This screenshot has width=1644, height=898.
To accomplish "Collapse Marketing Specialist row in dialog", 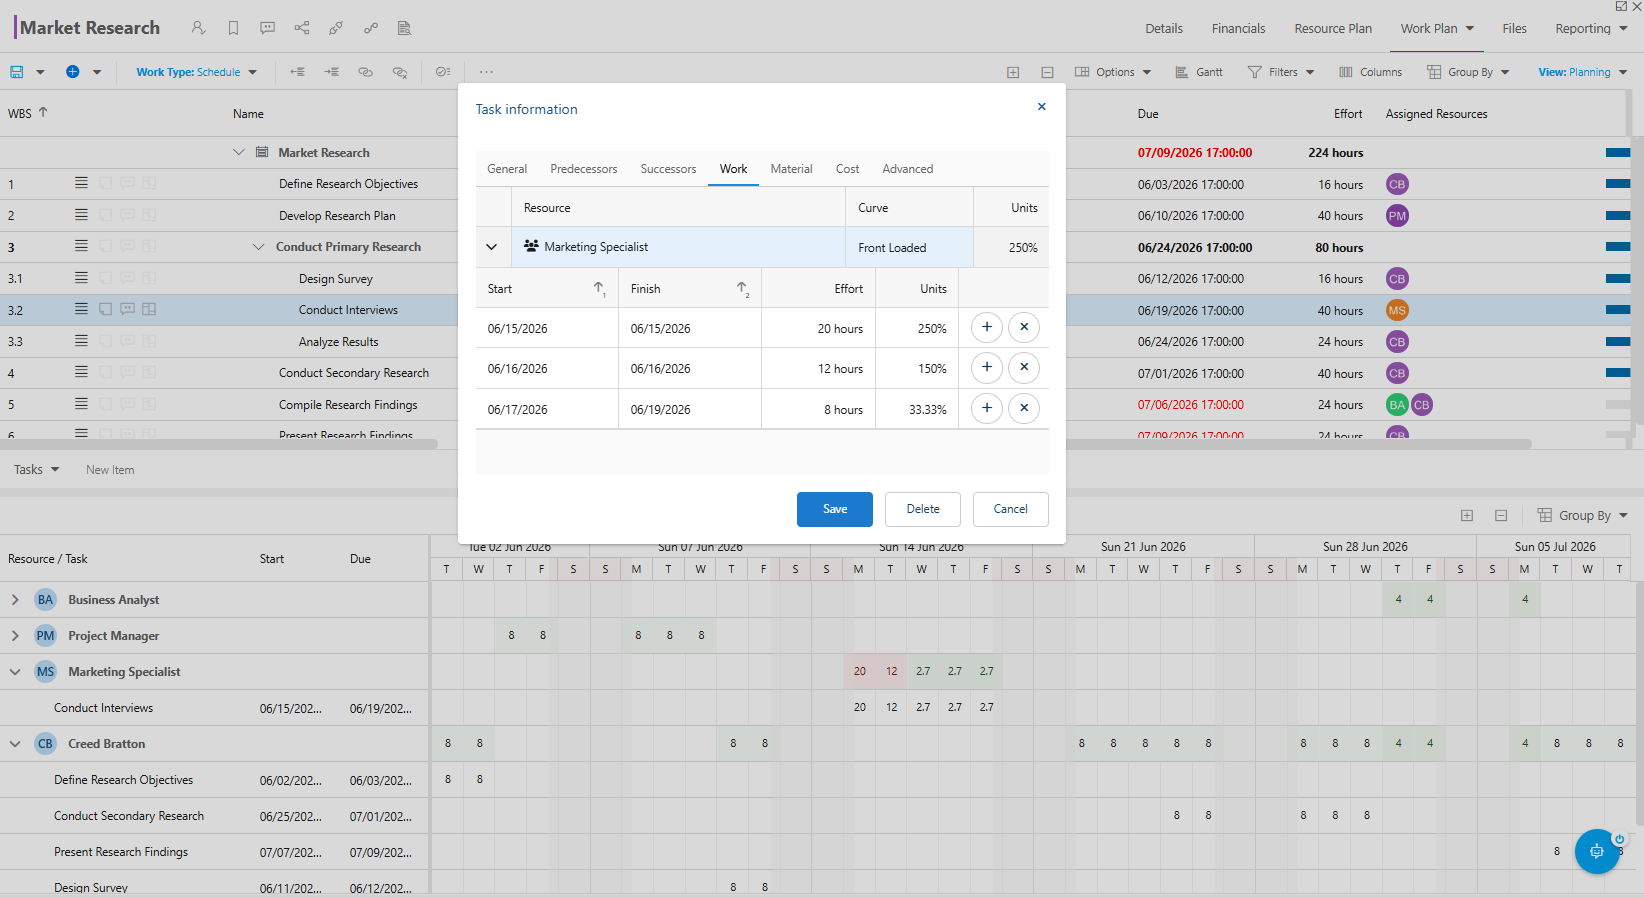I will click(491, 247).
